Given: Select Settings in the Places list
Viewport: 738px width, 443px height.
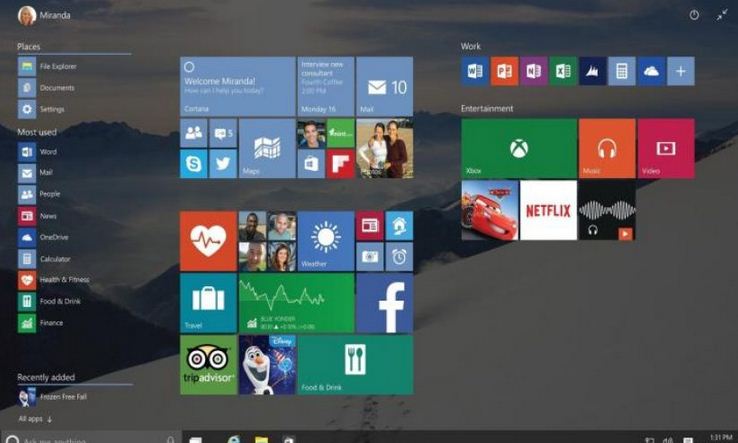Looking at the screenshot, I should [x=52, y=109].
